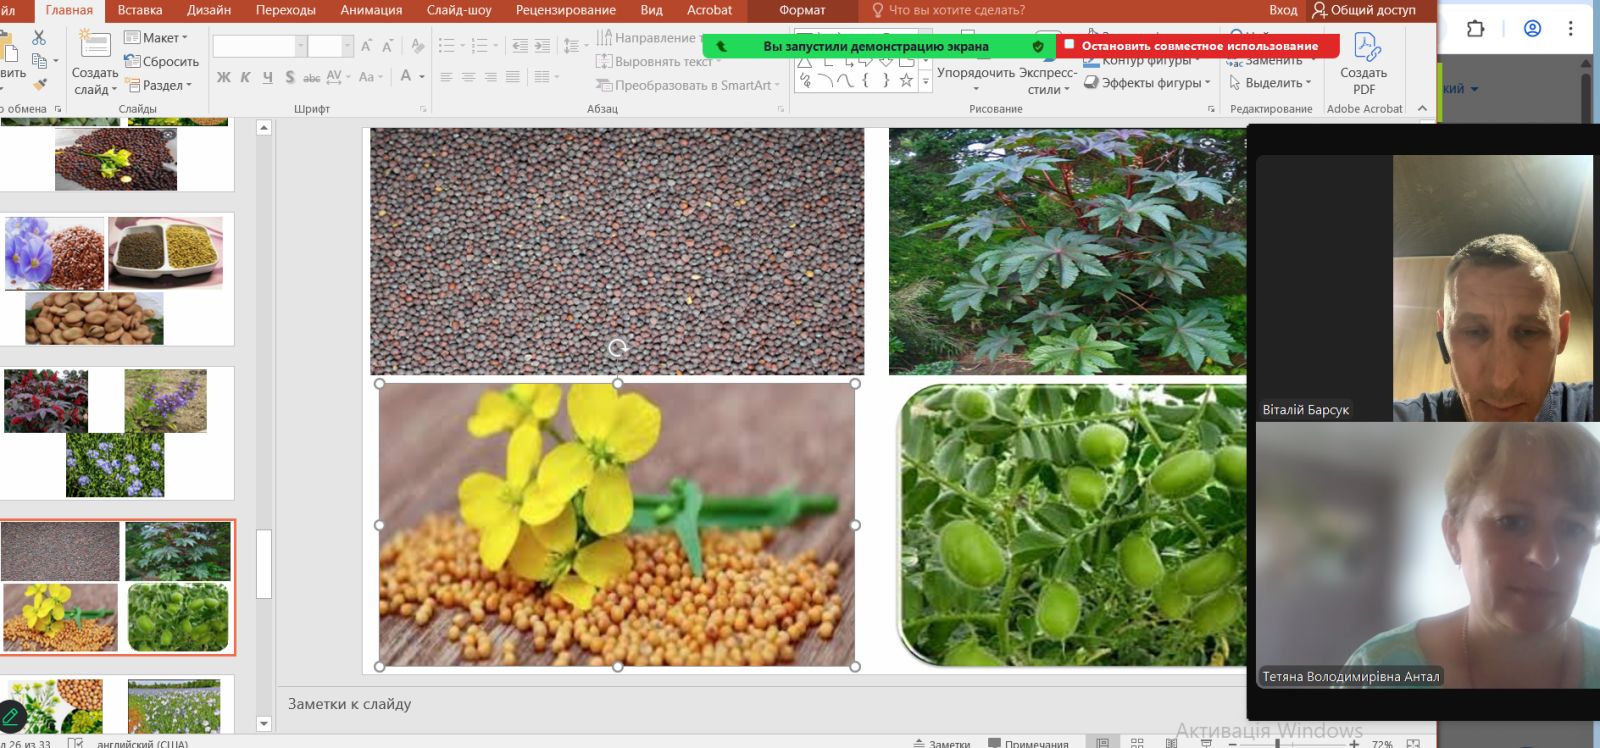Click the Create PDF Acrobat icon

tap(1365, 47)
